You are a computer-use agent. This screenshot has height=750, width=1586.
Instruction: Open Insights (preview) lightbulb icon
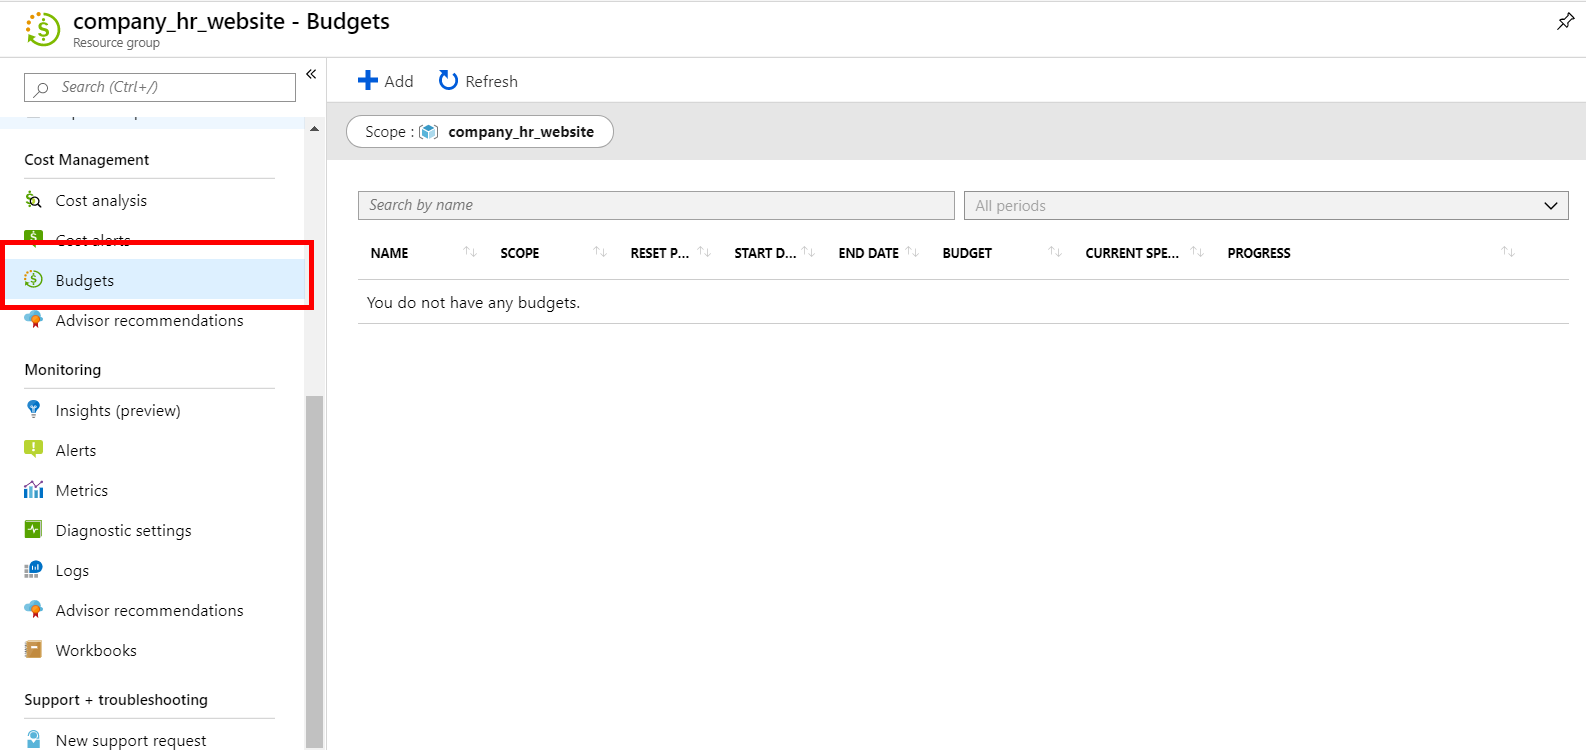click(x=34, y=410)
